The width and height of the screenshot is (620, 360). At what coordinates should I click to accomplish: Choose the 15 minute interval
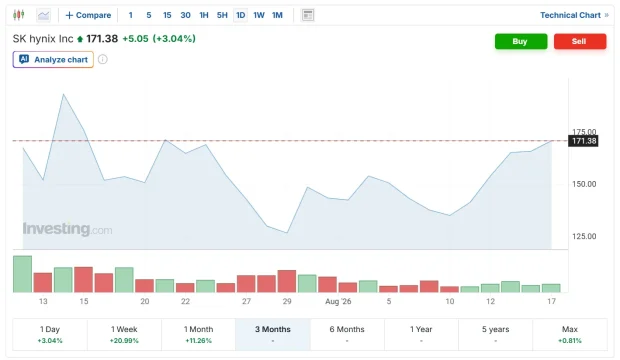(x=167, y=15)
